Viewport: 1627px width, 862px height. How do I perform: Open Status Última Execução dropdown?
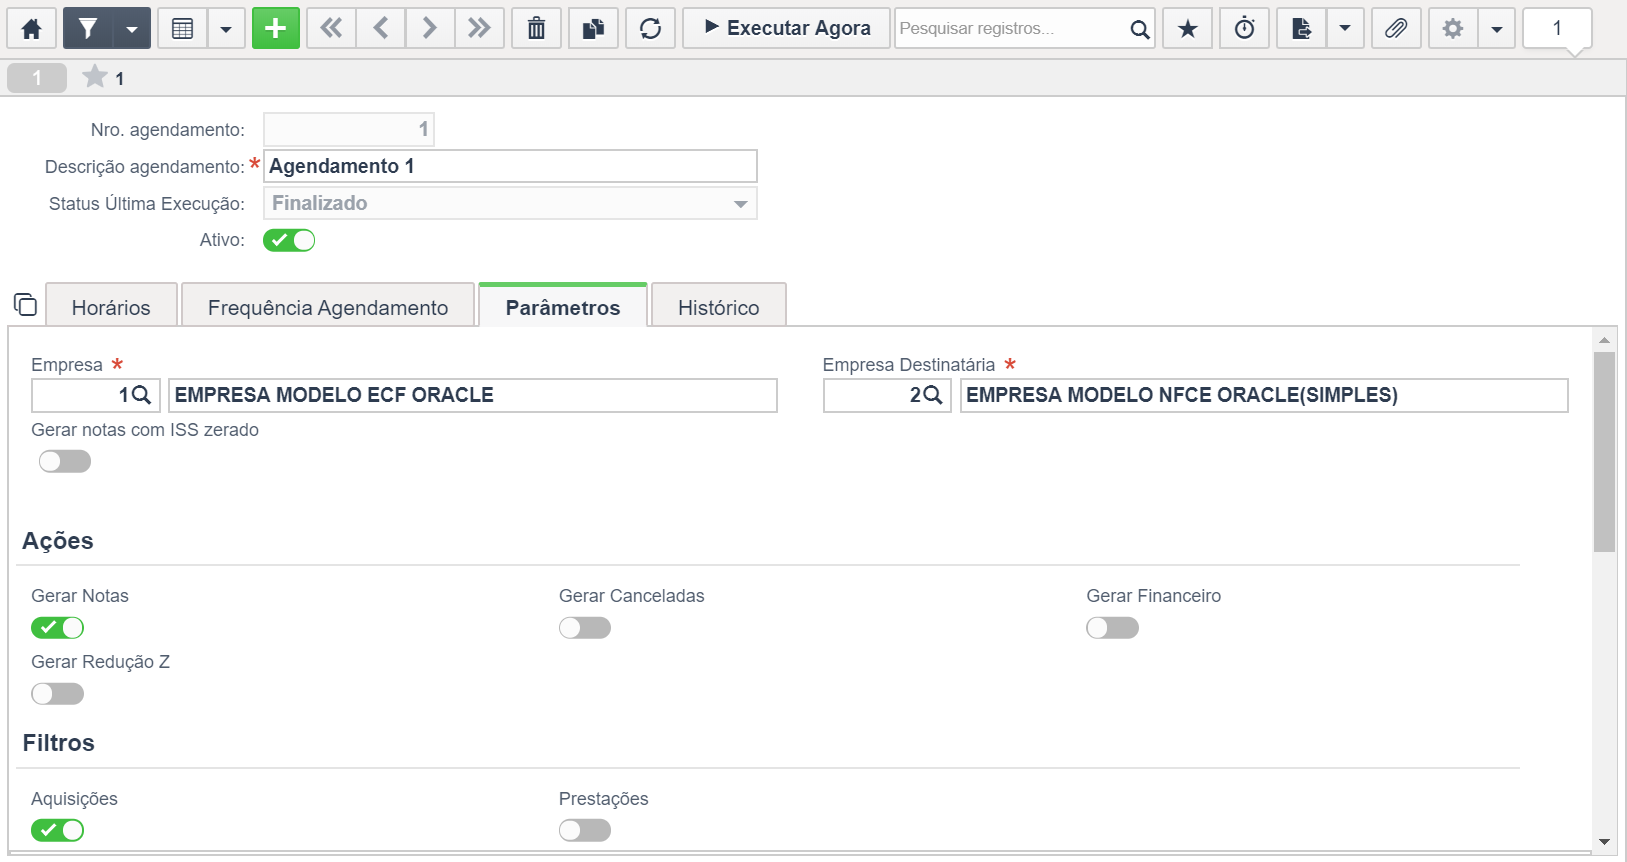tap(510, 203)
